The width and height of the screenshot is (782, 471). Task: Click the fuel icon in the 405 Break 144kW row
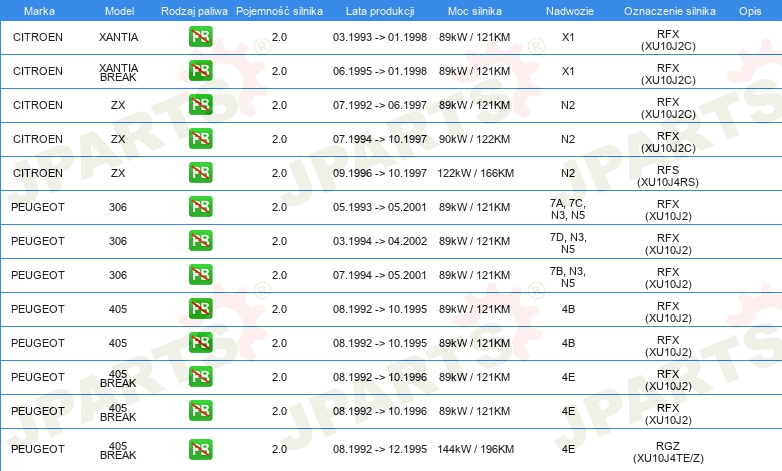click(200, 449)
